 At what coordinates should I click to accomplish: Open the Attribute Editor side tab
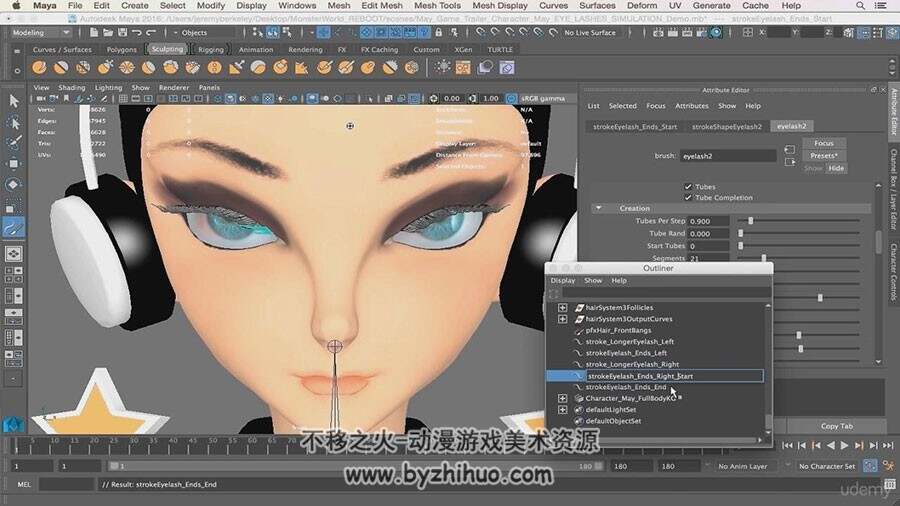[894, 112]
